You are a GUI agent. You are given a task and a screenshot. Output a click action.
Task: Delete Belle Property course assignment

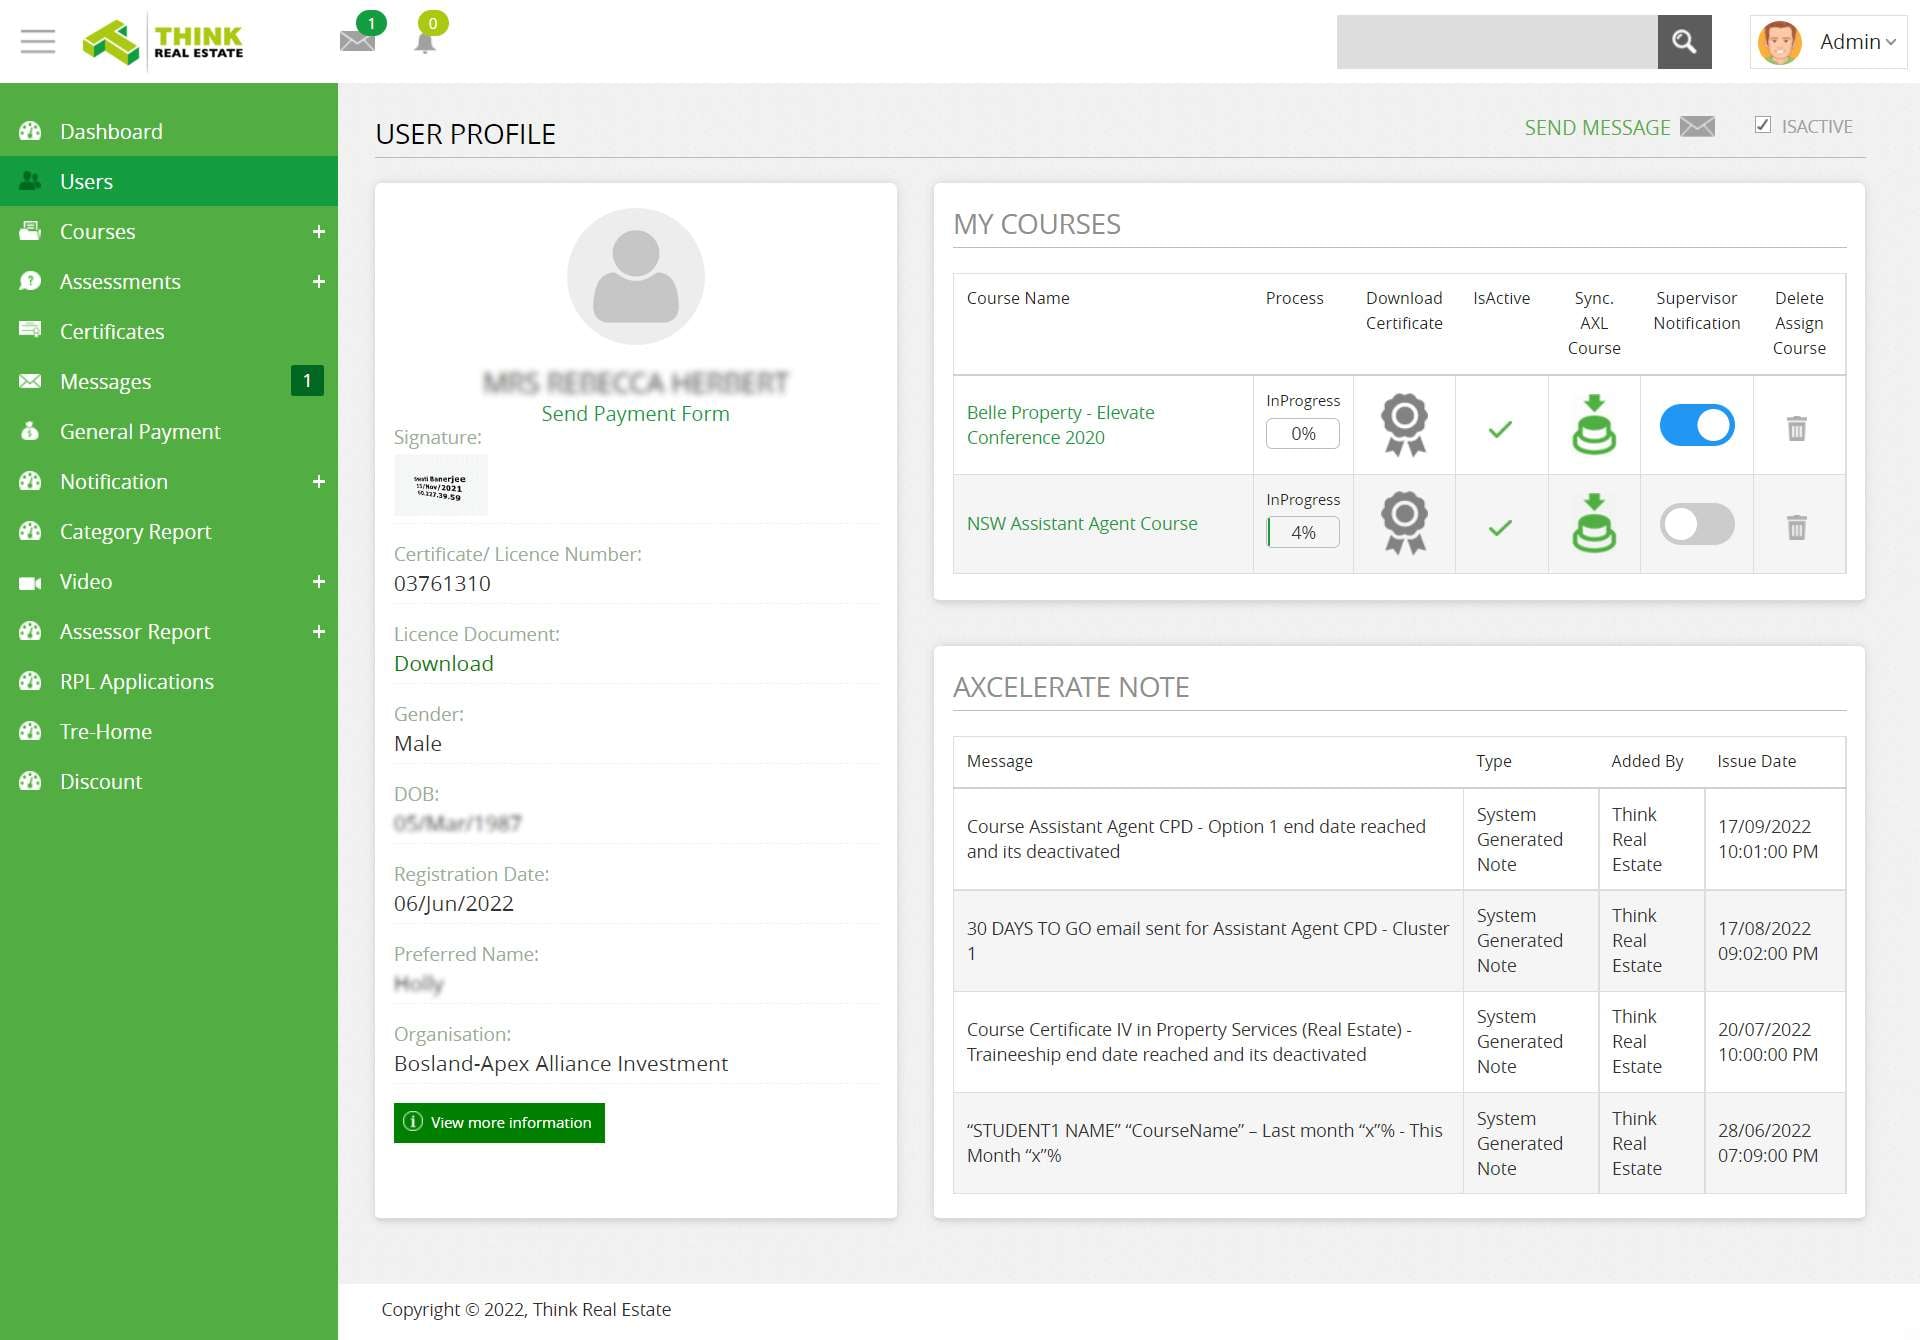point(1797,429)
